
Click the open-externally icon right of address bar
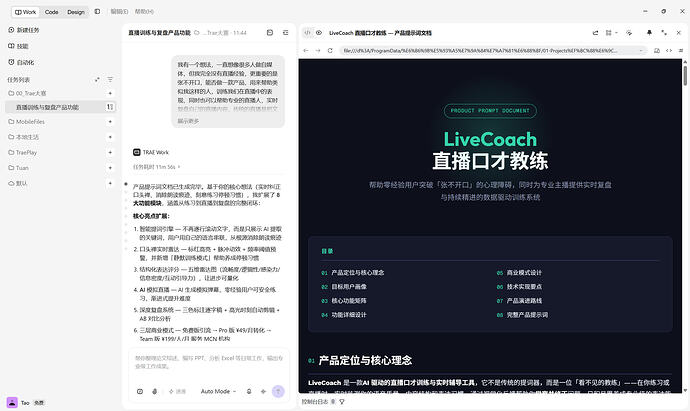coord(657,51)
